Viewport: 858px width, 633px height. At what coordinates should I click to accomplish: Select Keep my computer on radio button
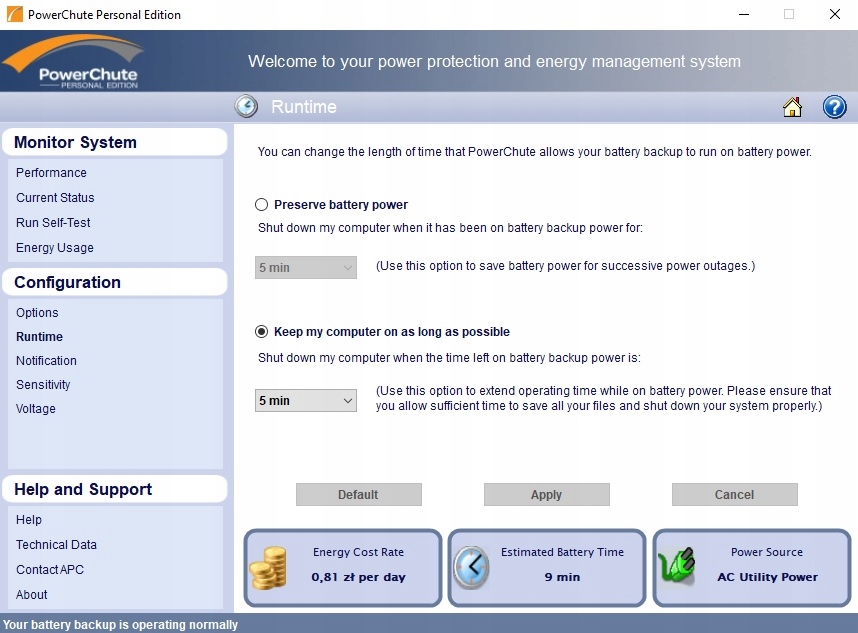coord(262,332)
